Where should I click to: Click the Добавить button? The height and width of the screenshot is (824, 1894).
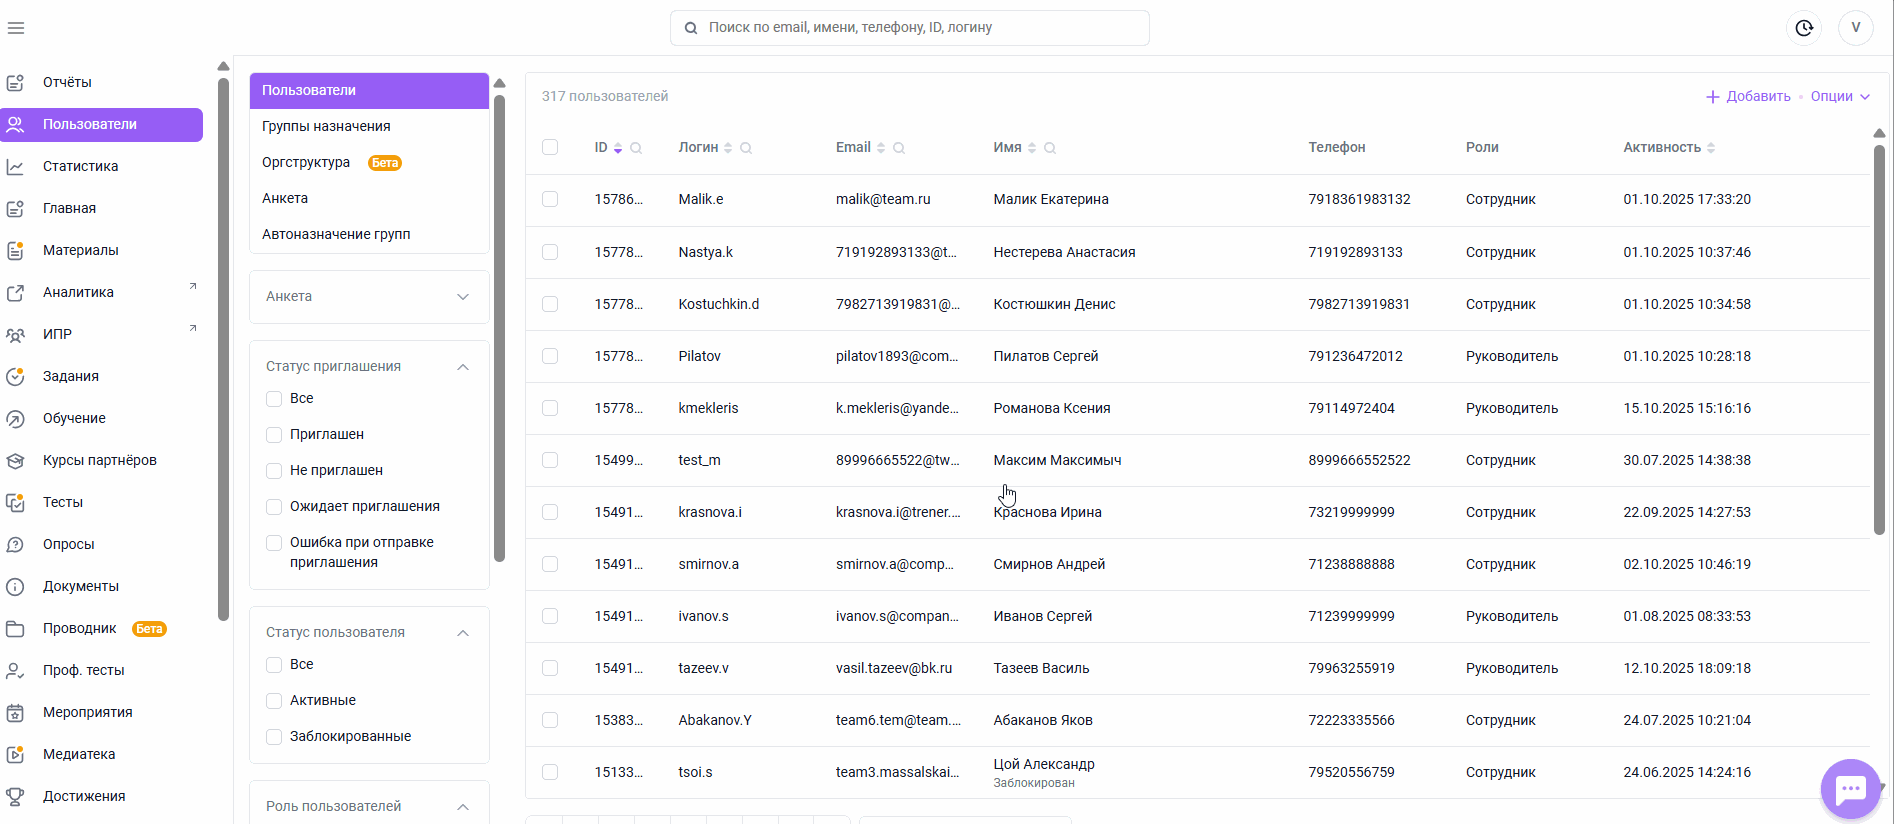pyautogui.click(x=1748, y=97)
